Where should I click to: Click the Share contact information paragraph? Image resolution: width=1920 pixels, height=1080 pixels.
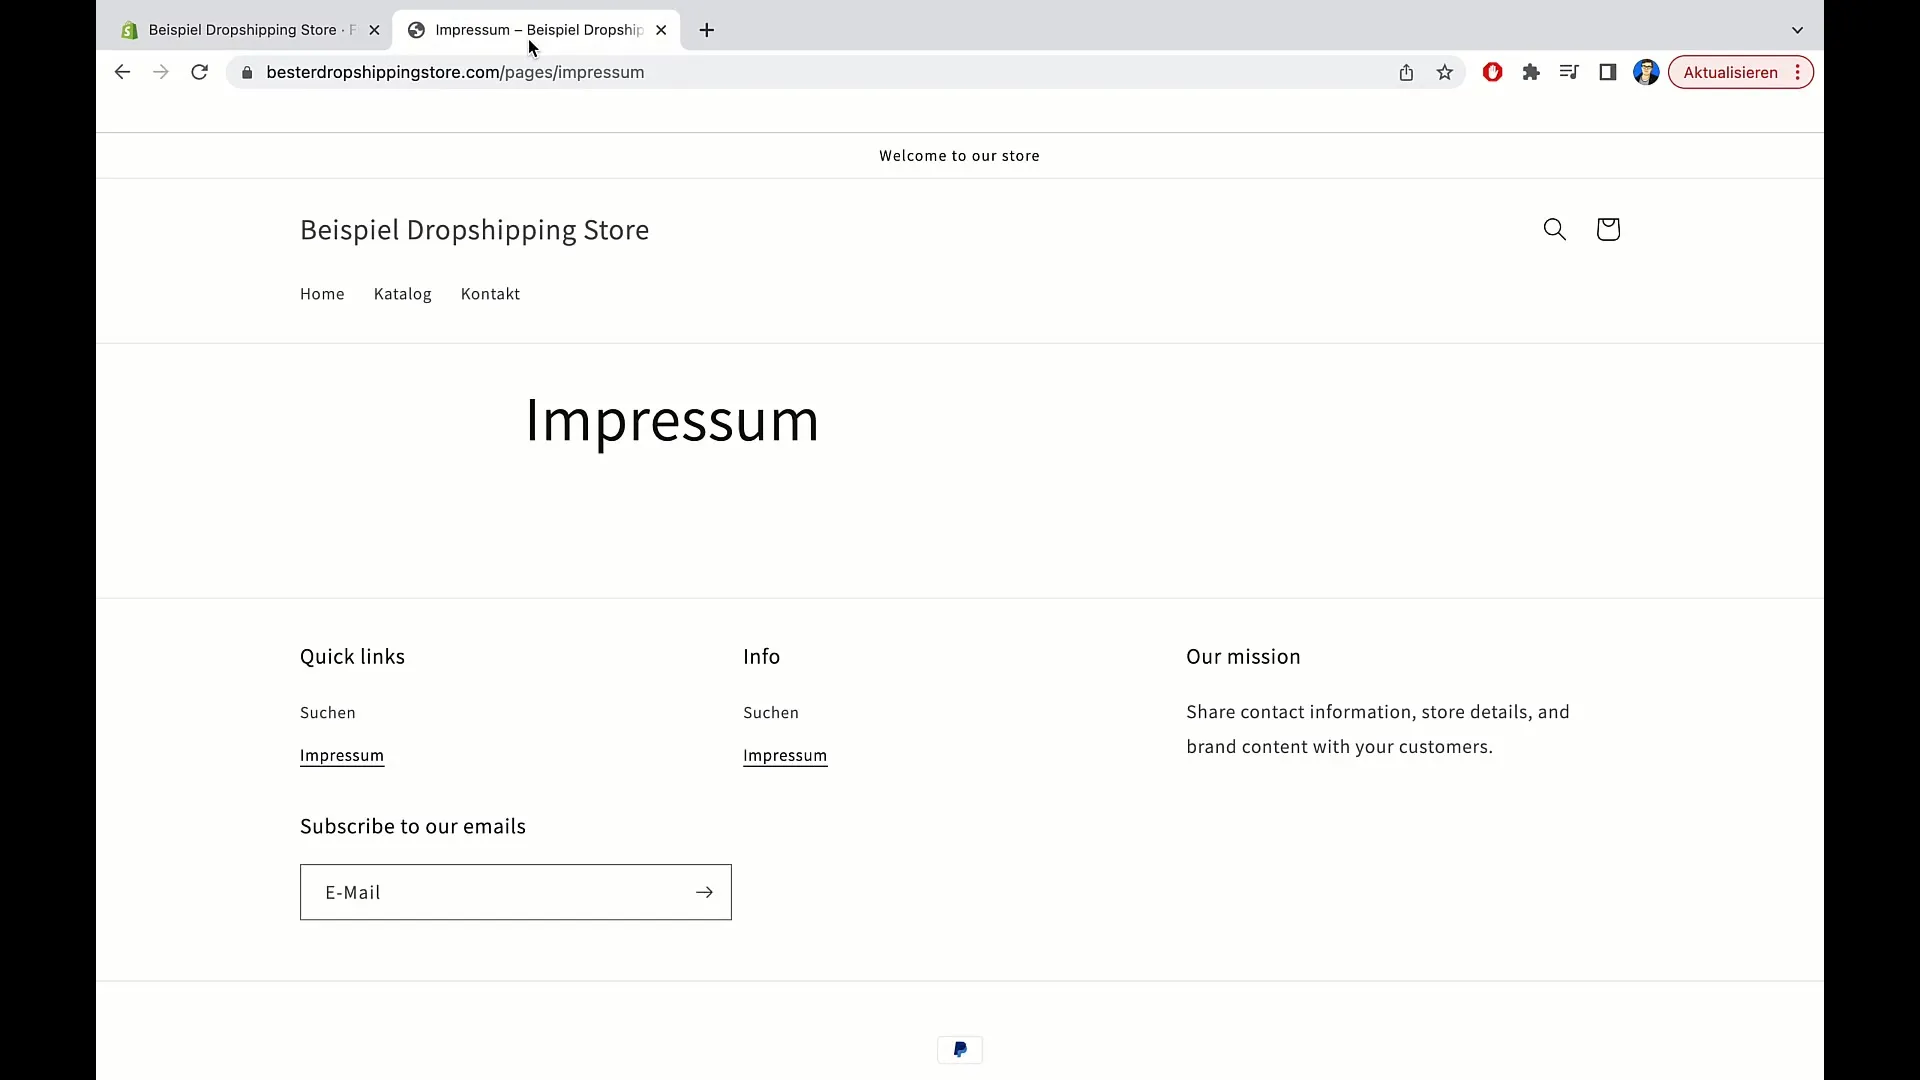[1378, 730]
